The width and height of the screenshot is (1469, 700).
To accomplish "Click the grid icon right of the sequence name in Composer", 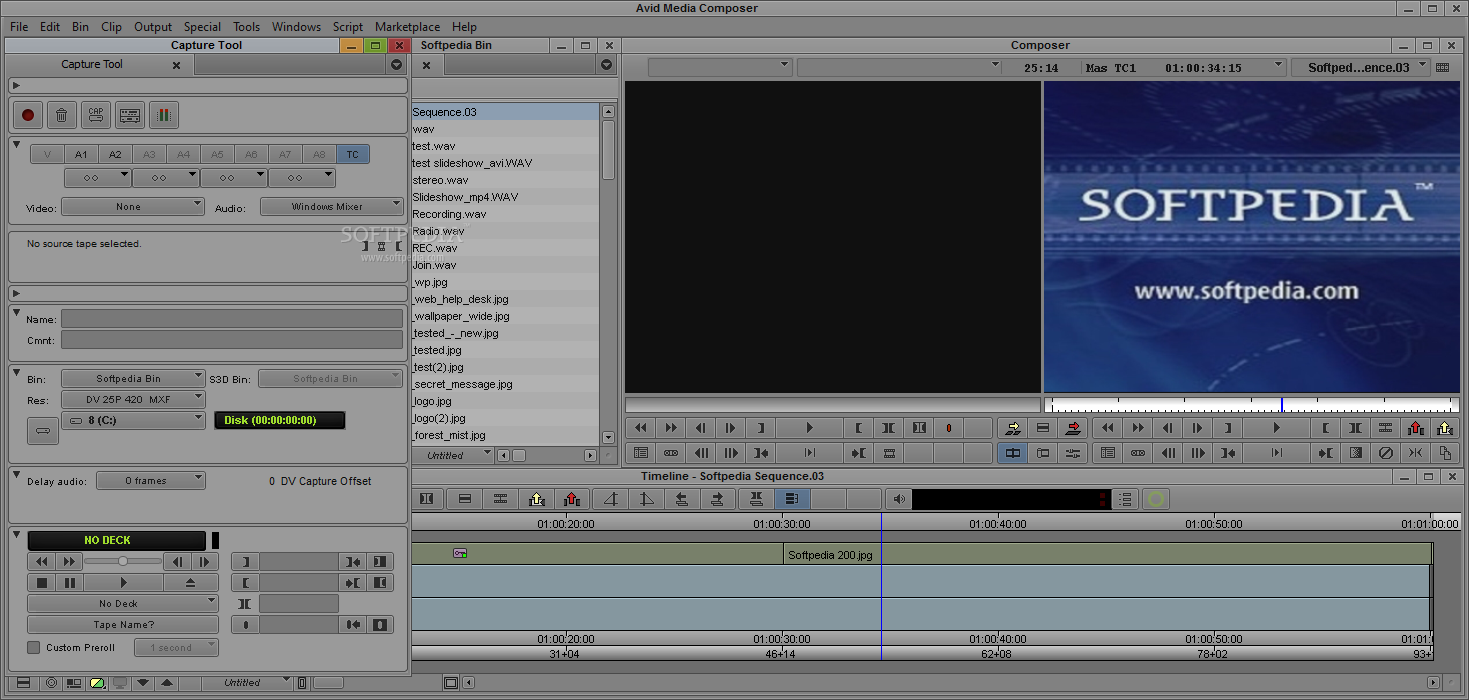I will point(1441,67).
